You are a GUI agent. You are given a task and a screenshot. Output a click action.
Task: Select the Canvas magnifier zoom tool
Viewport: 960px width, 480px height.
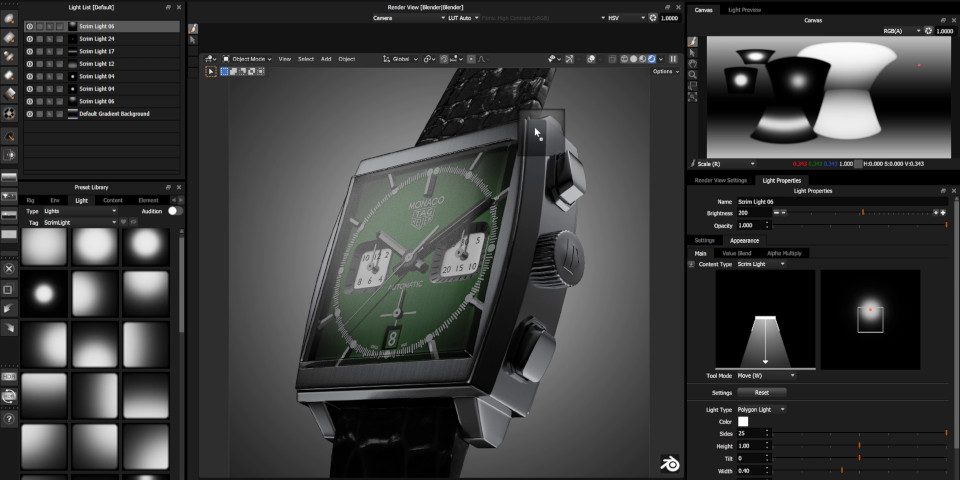692,74
